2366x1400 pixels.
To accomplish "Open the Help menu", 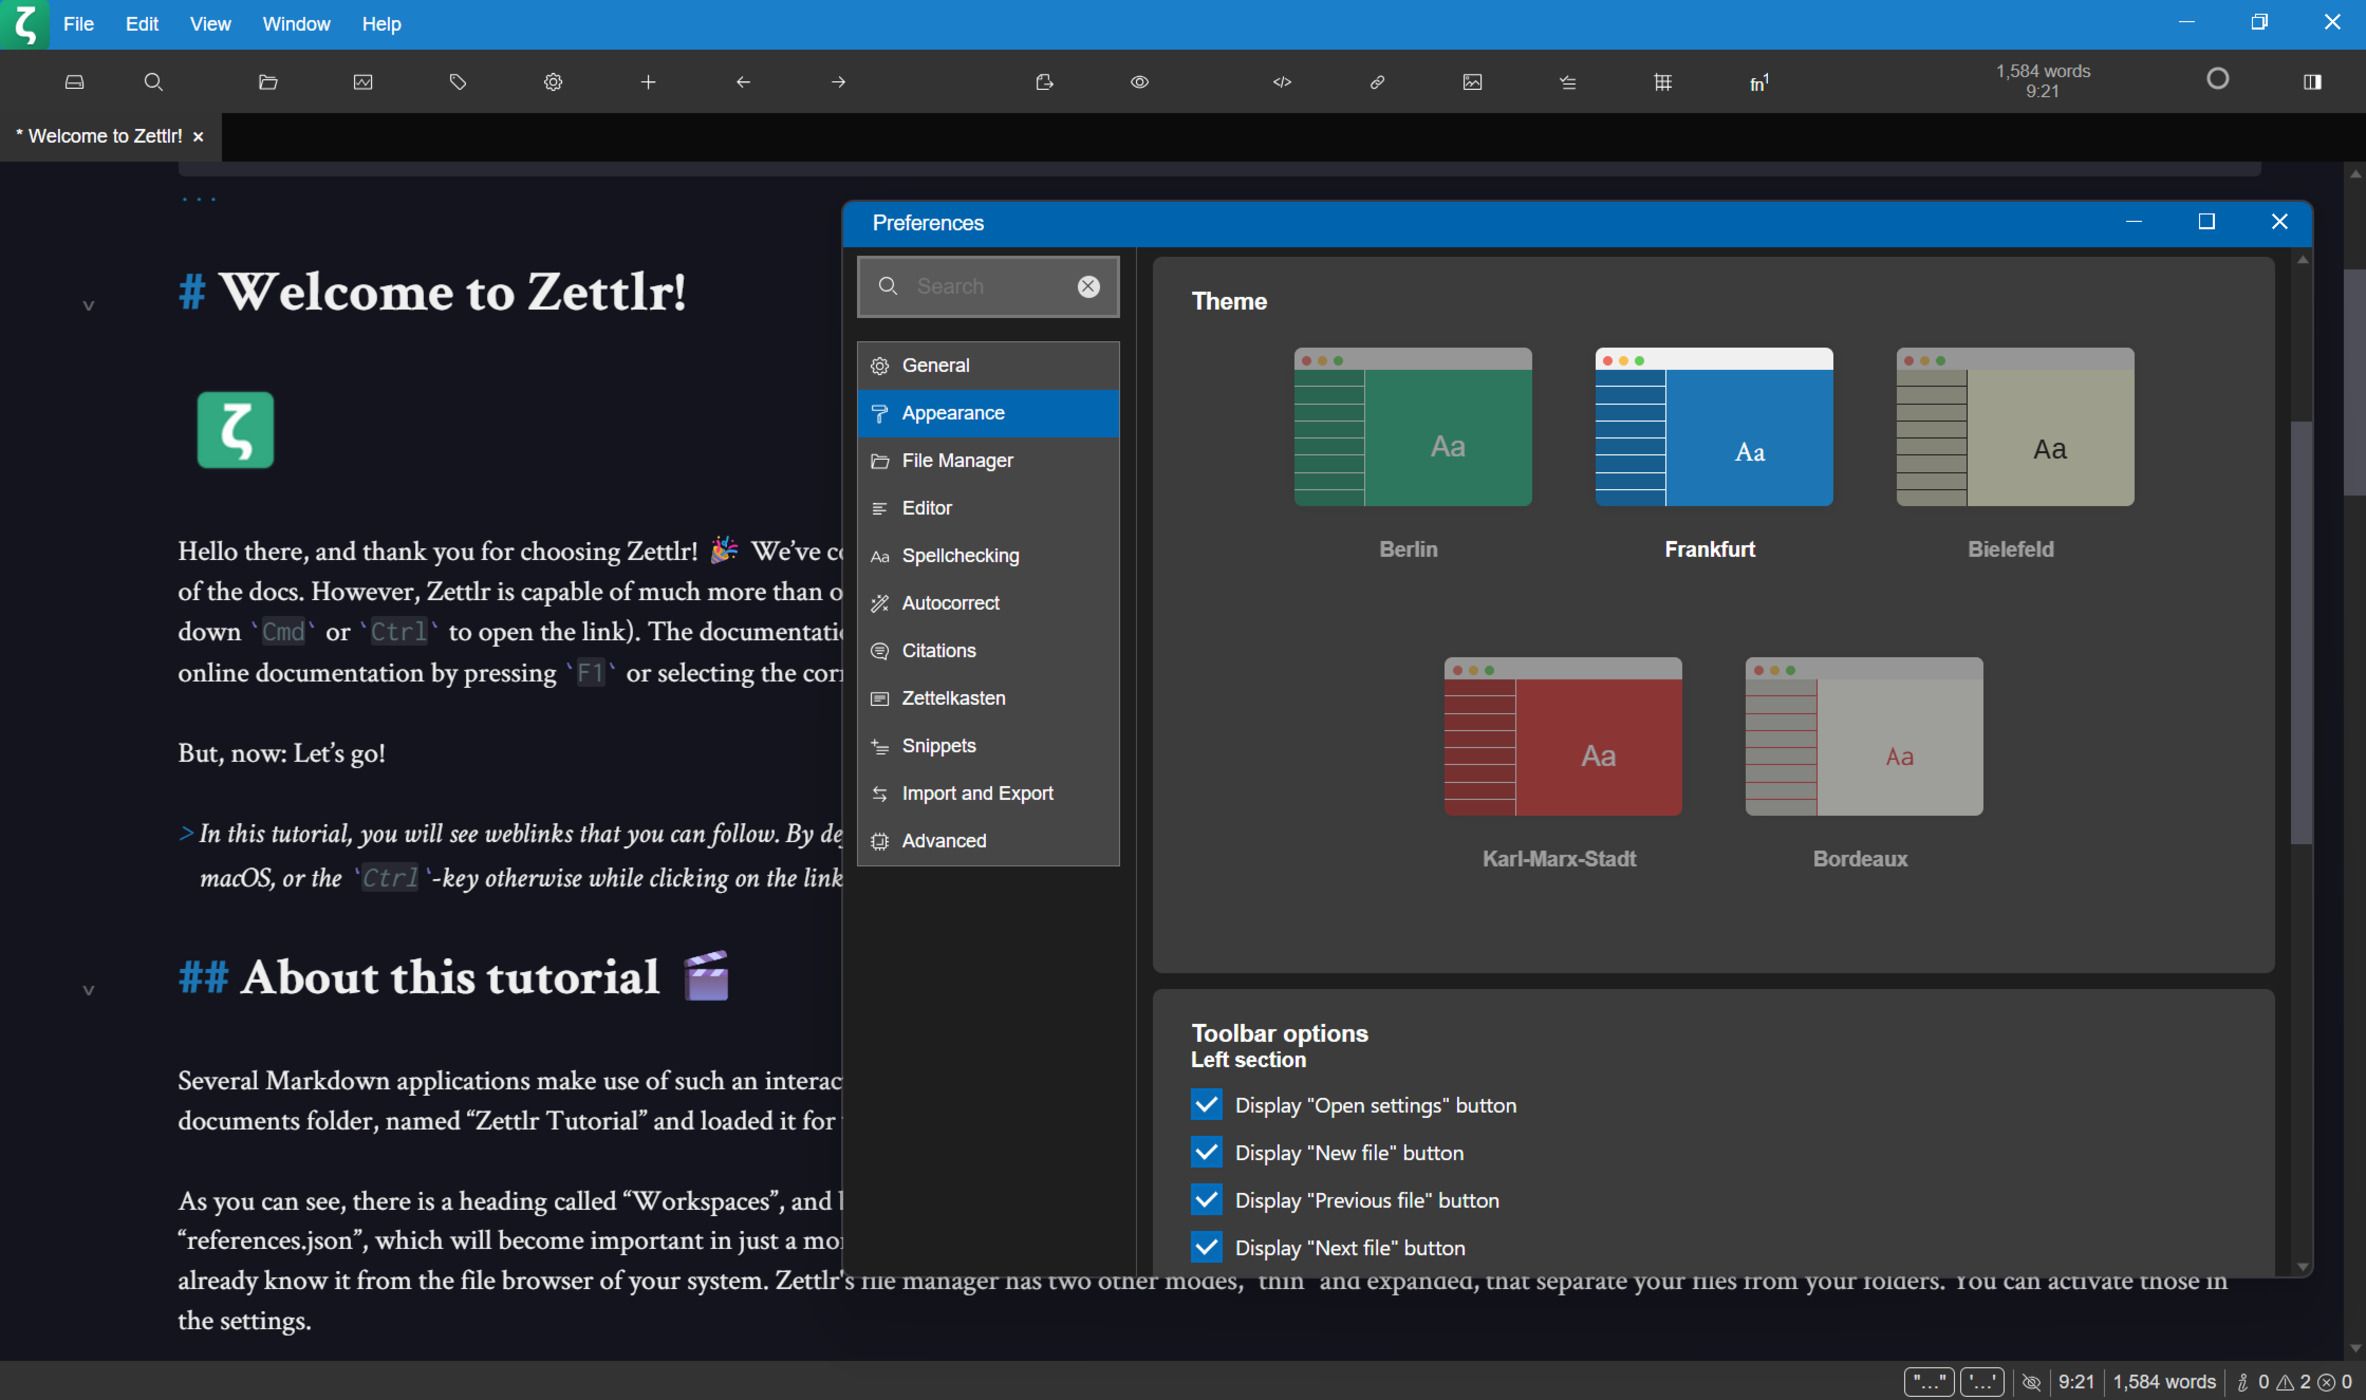I will 381,24.
